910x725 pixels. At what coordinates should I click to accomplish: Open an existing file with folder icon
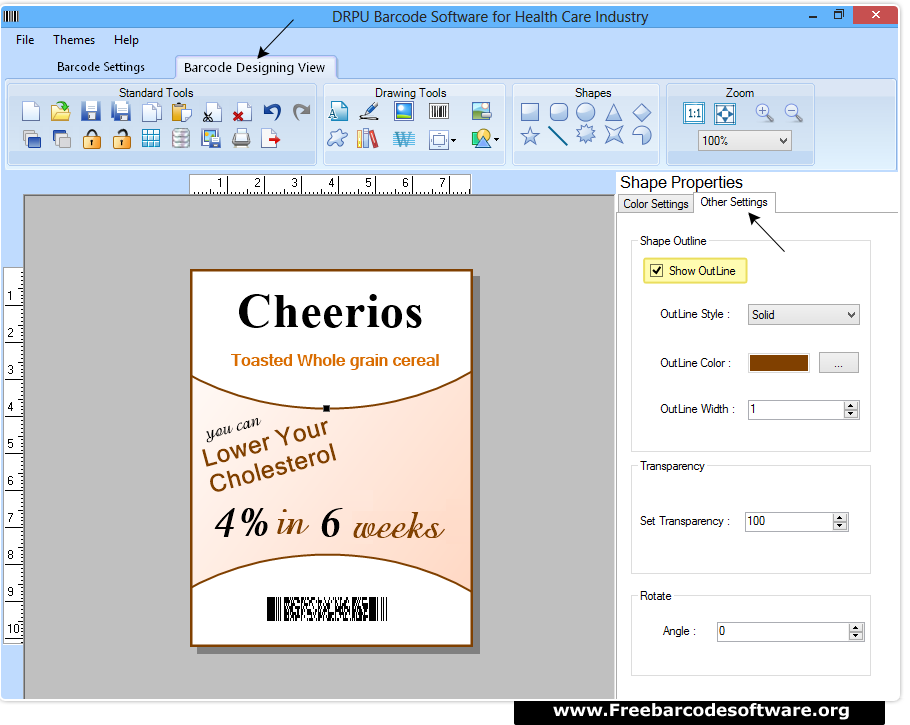pyautogui.click(x=60, y=111)
